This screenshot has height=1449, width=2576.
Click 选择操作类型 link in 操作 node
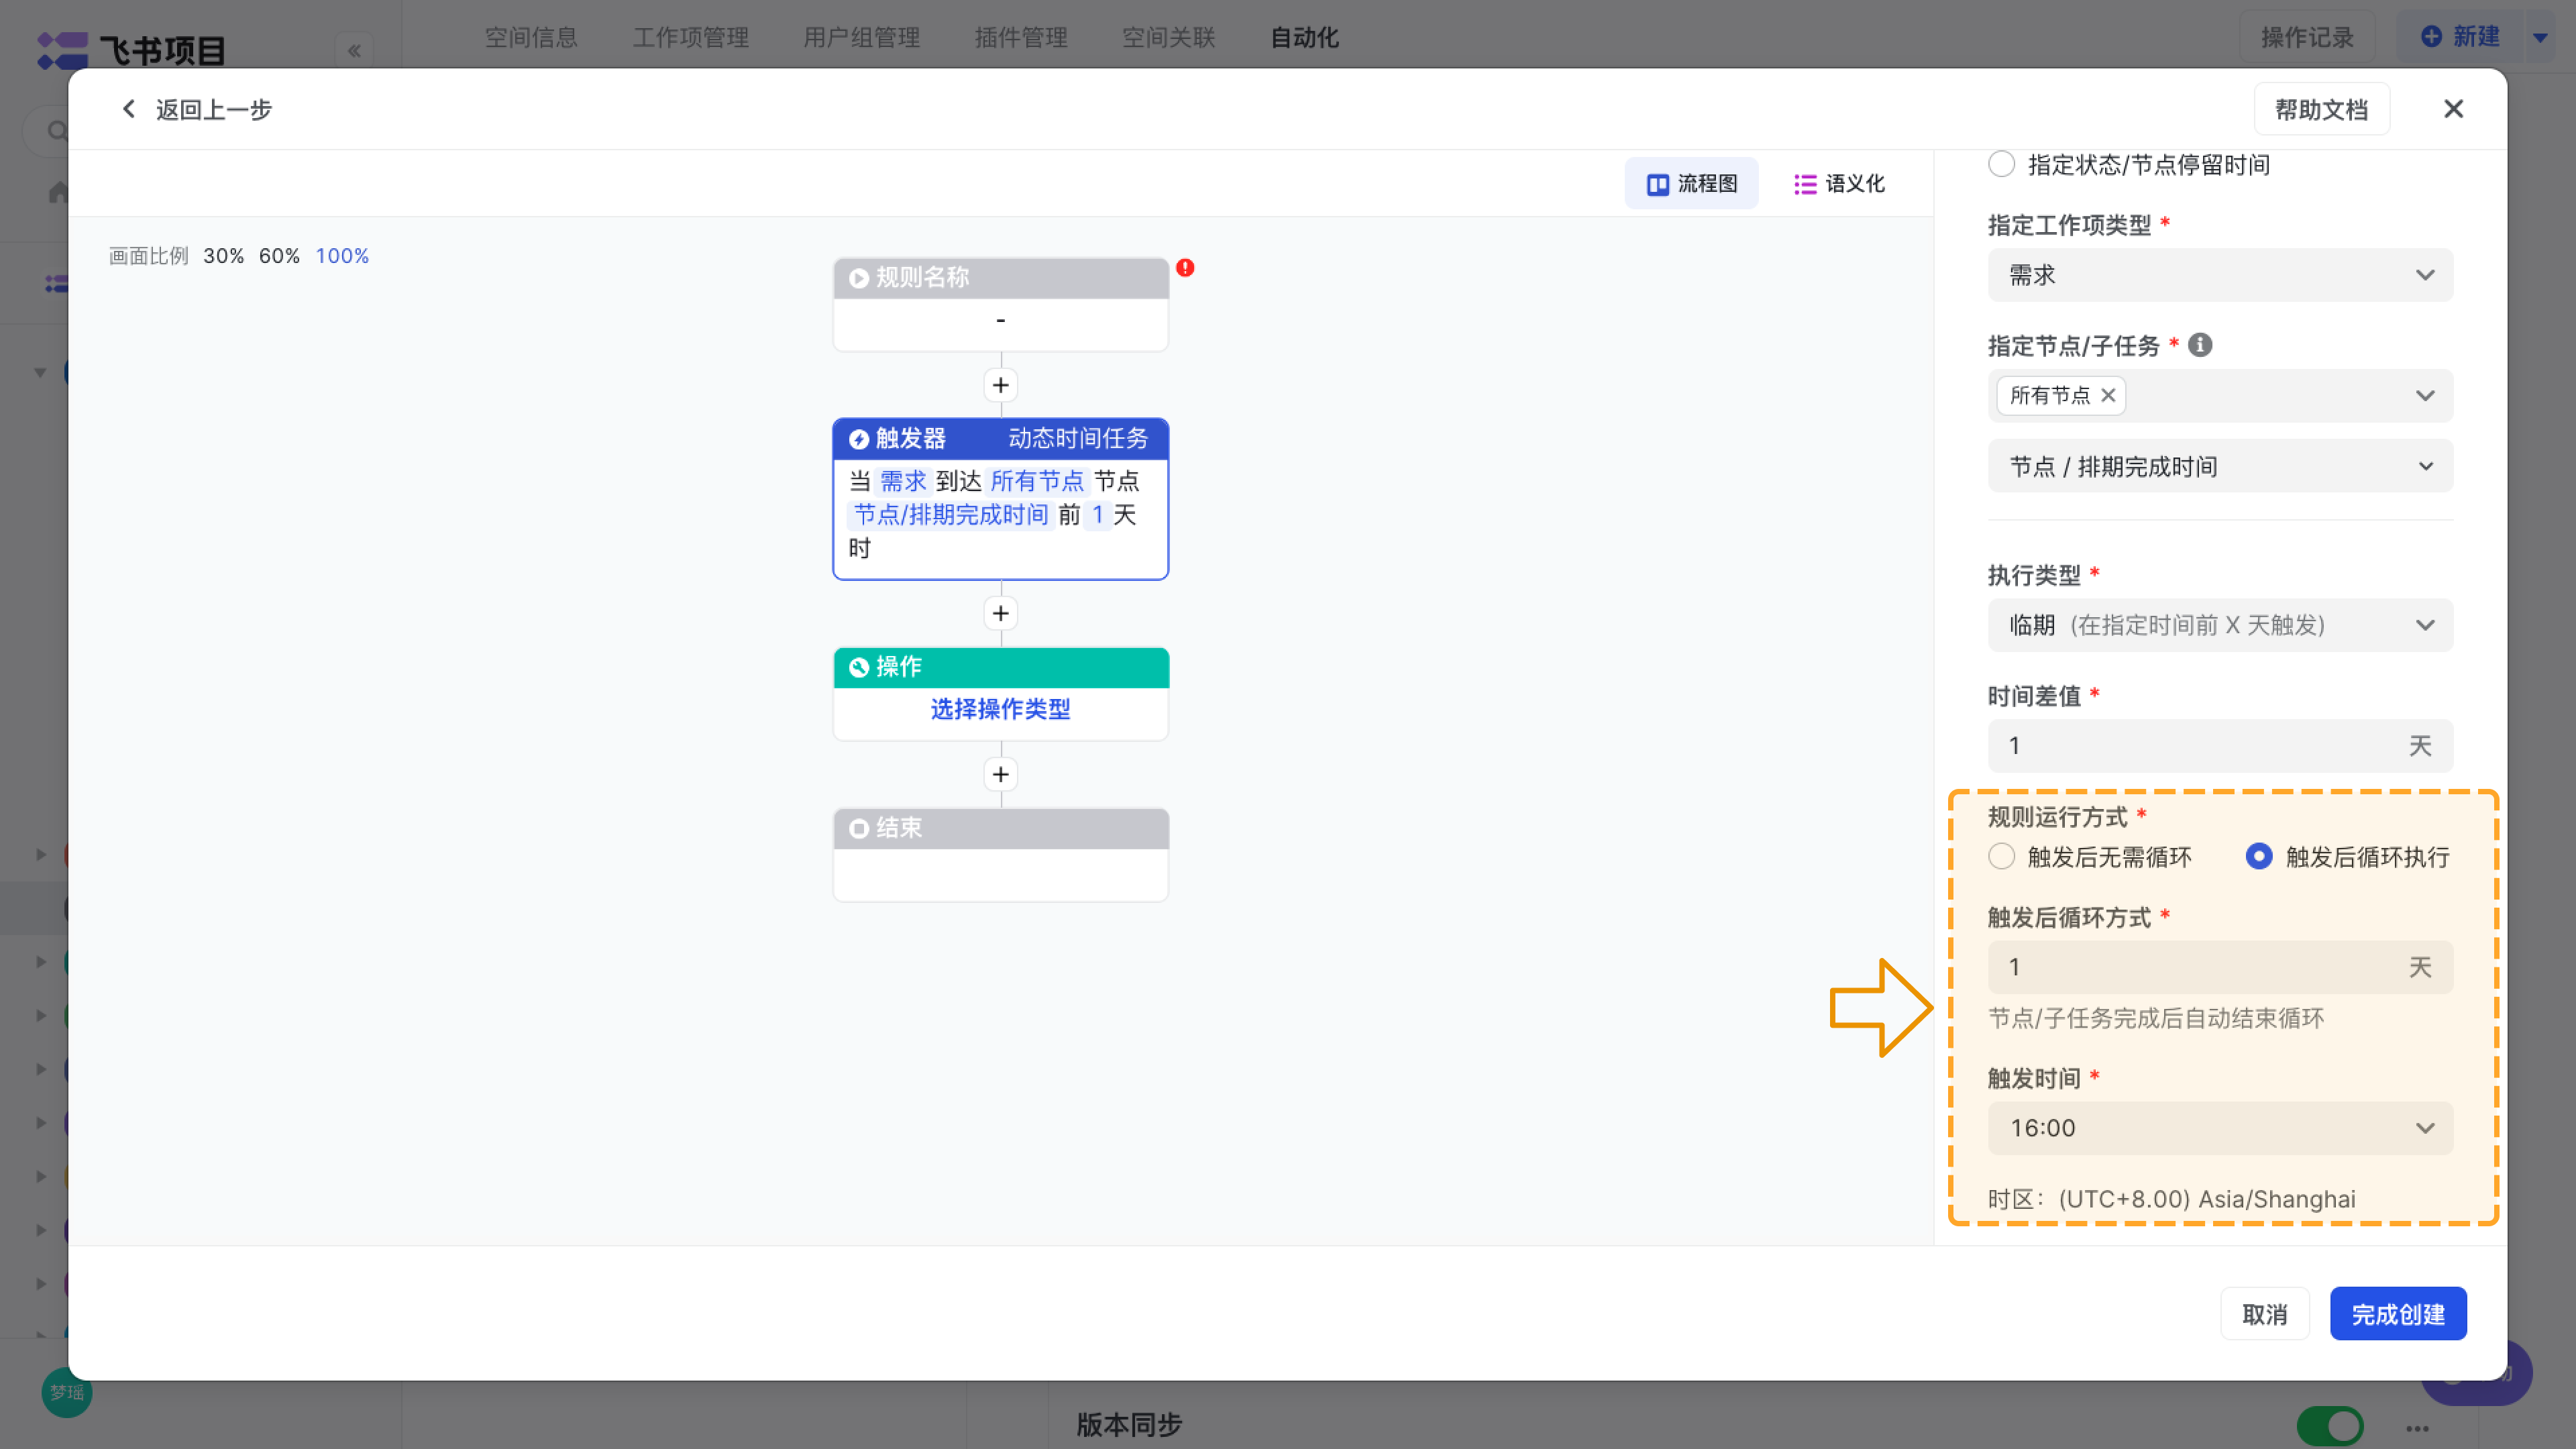point(1001,709)
